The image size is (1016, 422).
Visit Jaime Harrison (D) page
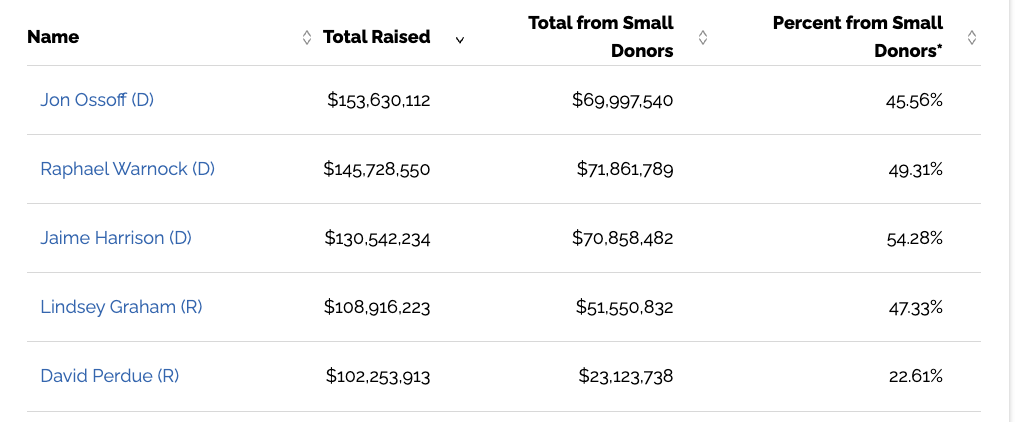coord(116,238)
